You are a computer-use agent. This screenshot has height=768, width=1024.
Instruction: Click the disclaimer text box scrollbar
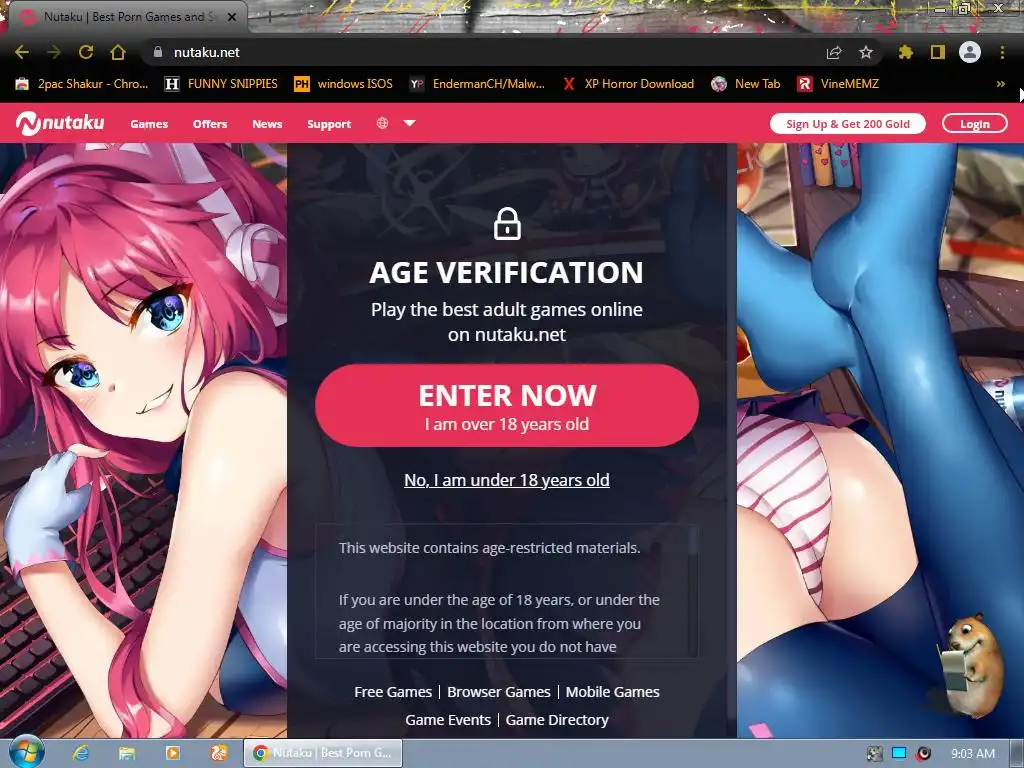(692, 541)
